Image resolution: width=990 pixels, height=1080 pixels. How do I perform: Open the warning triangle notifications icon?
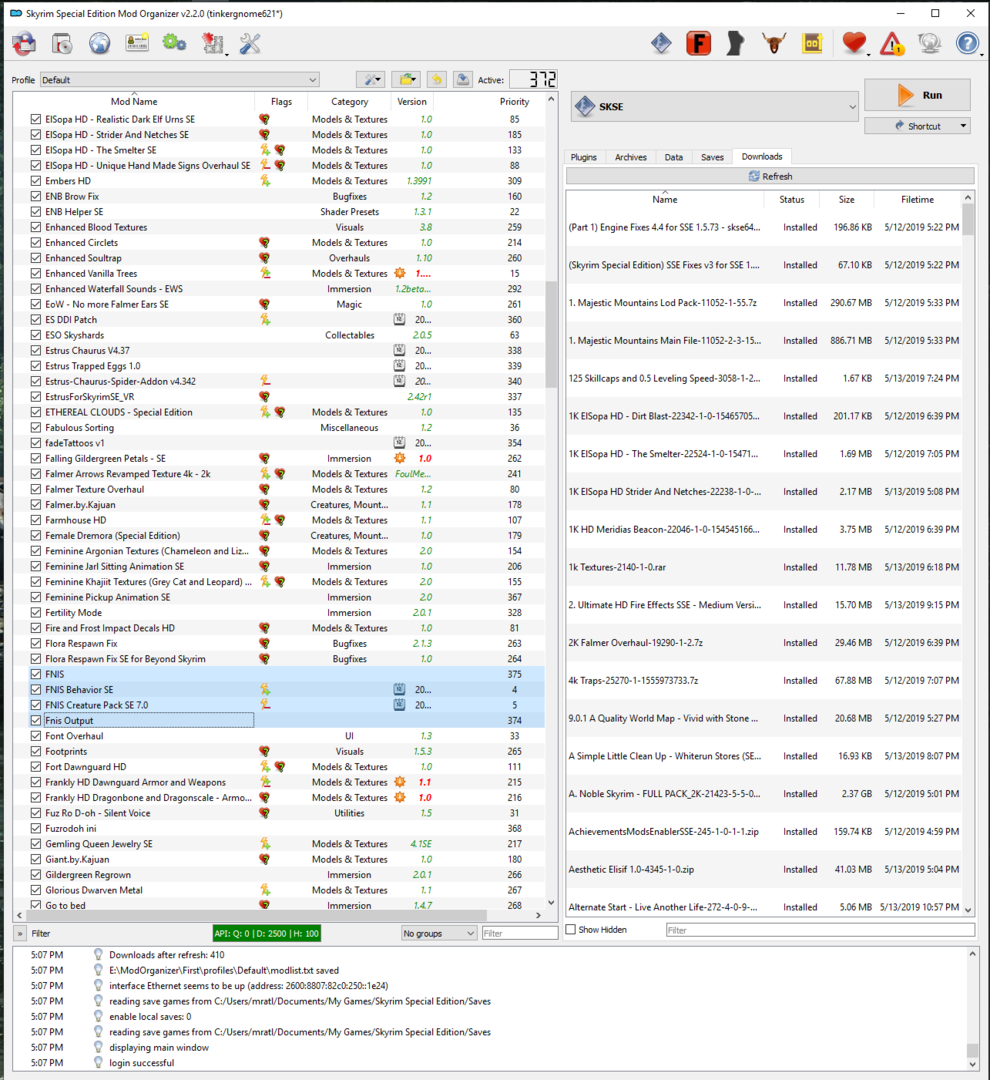click(892, 43)
